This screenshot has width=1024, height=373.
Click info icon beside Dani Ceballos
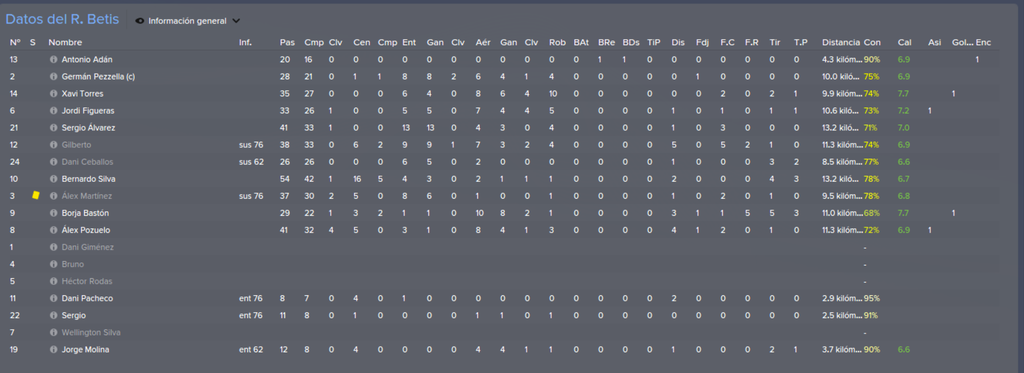tap(54, 161)
